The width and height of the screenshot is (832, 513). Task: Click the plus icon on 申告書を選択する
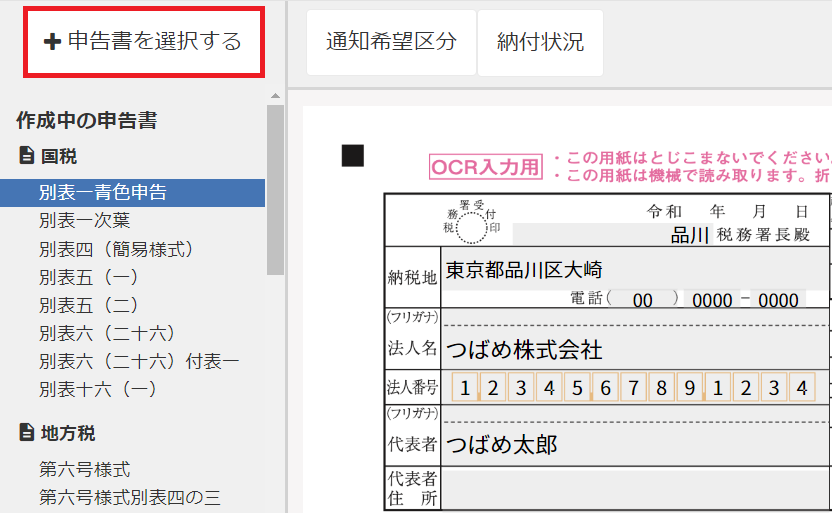click(x=53, y=41)
